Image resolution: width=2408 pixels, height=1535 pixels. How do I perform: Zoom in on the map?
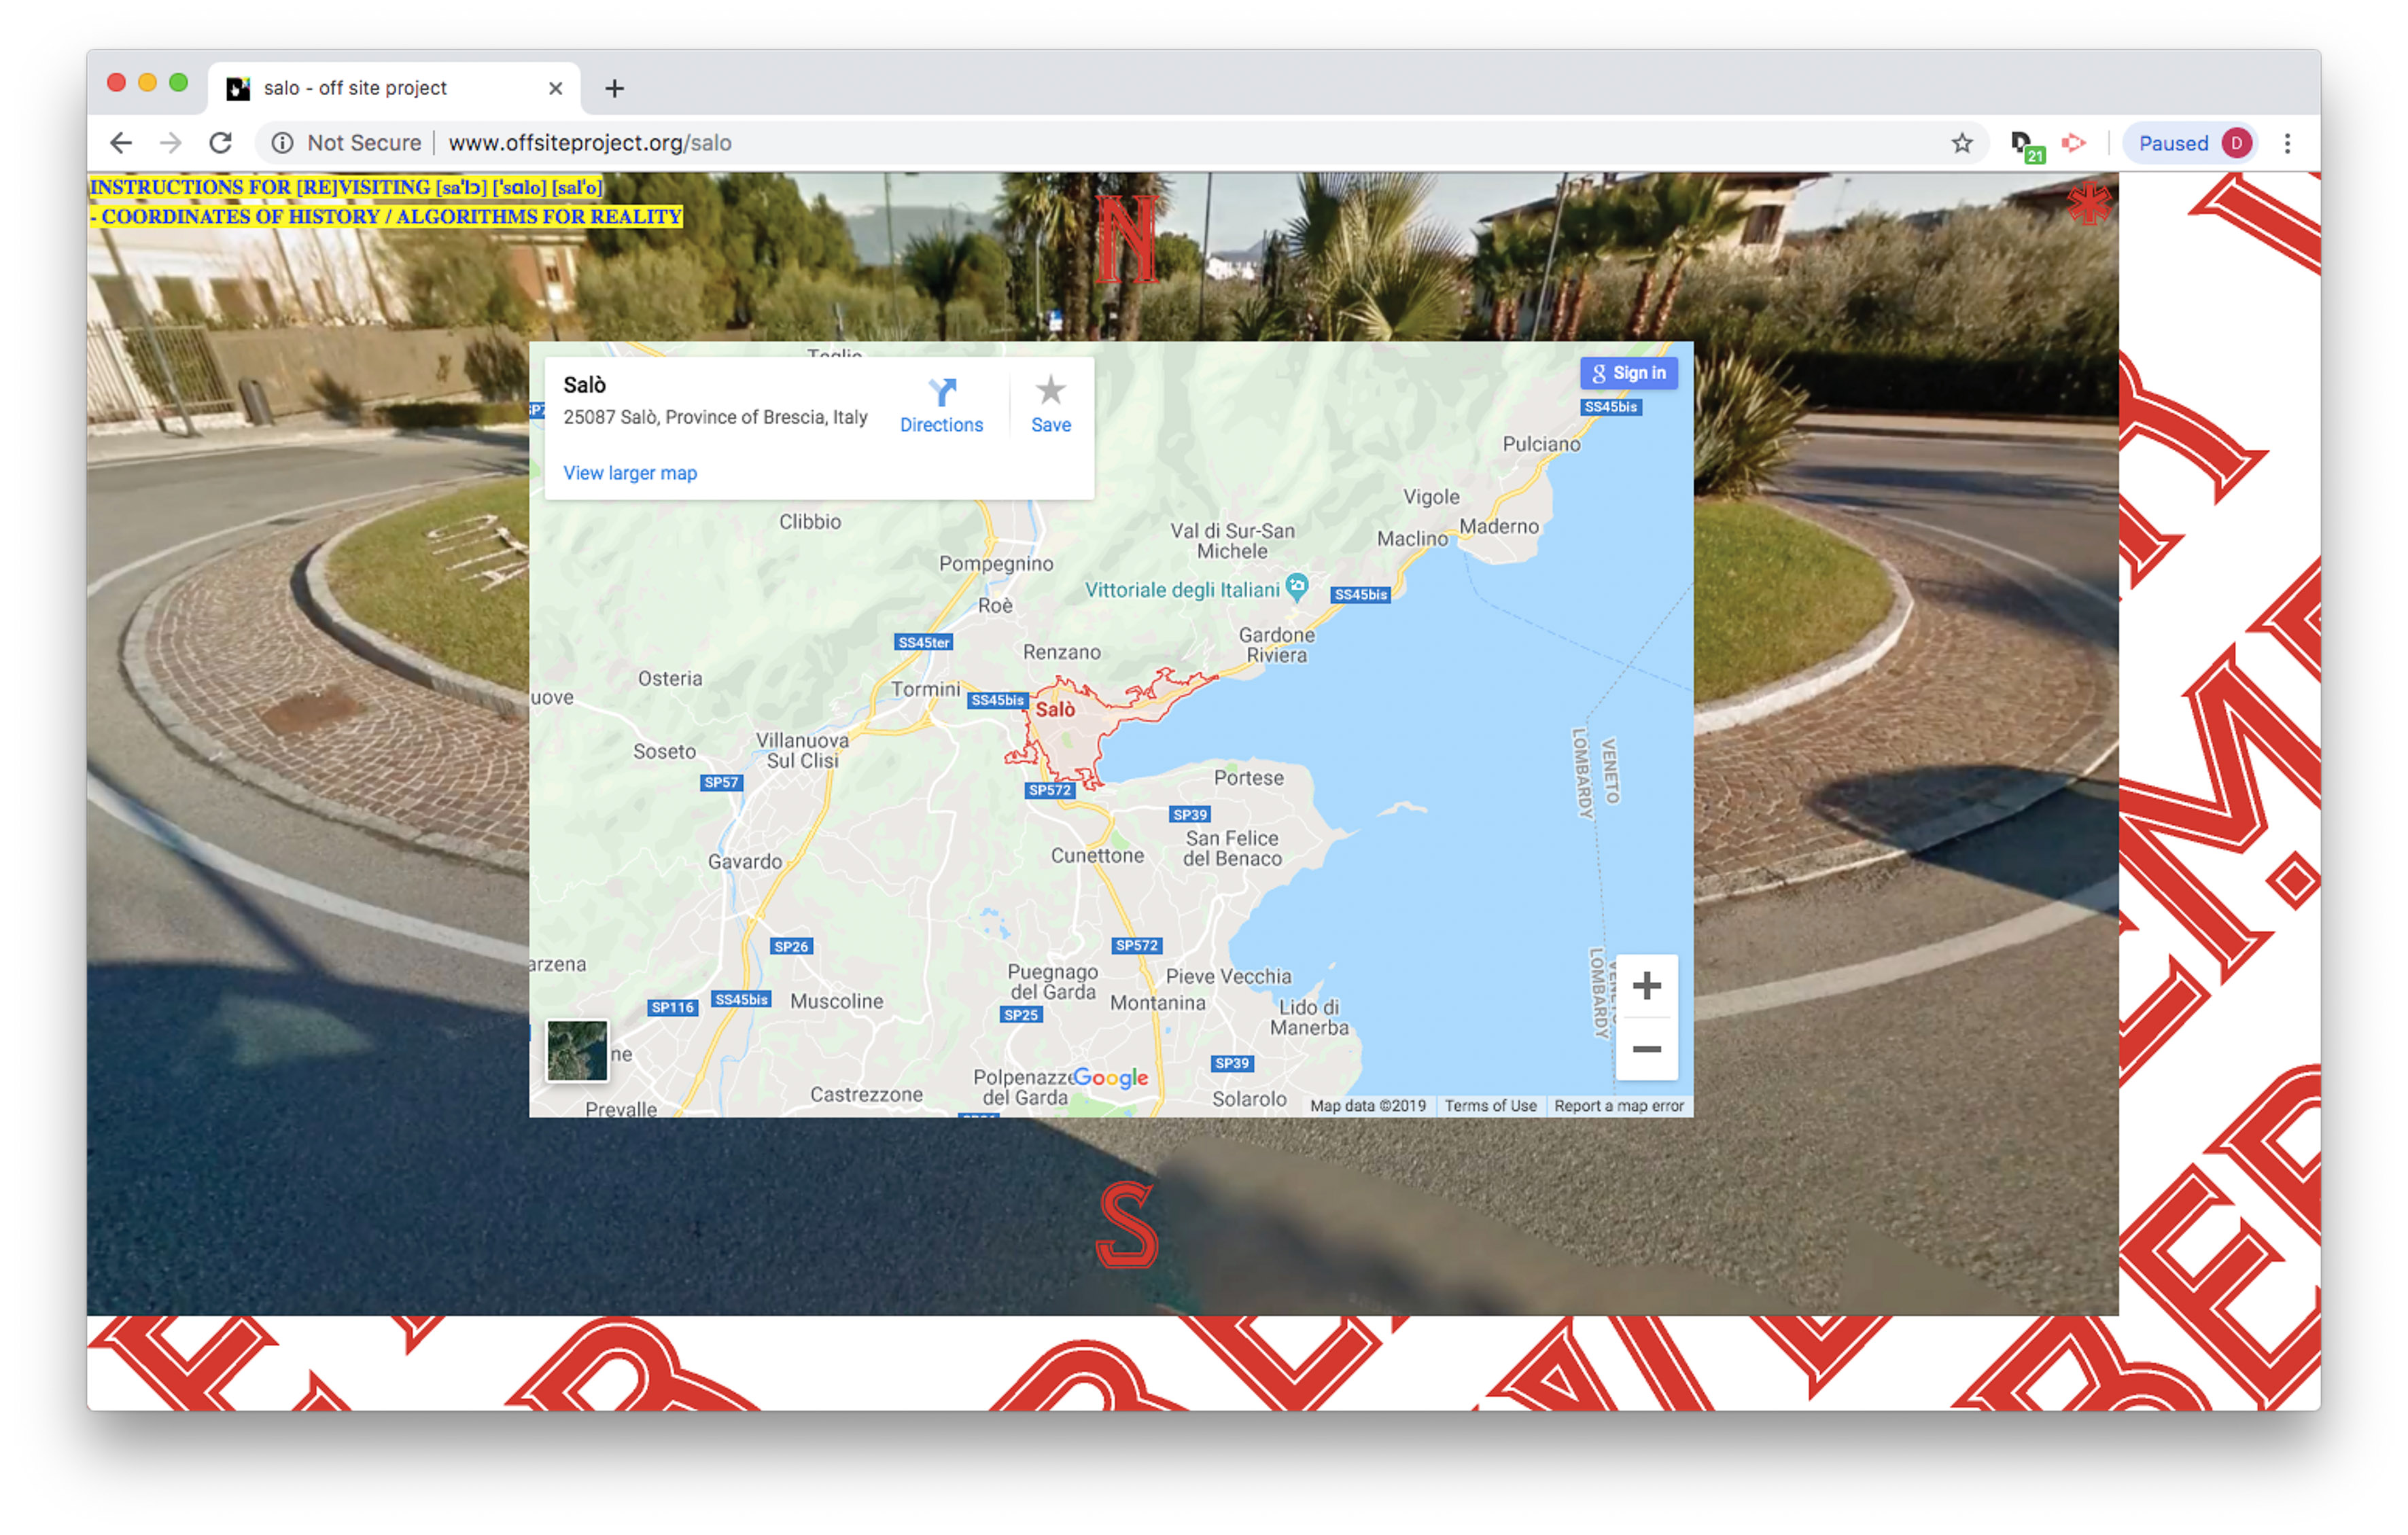tap(1646, 986)
